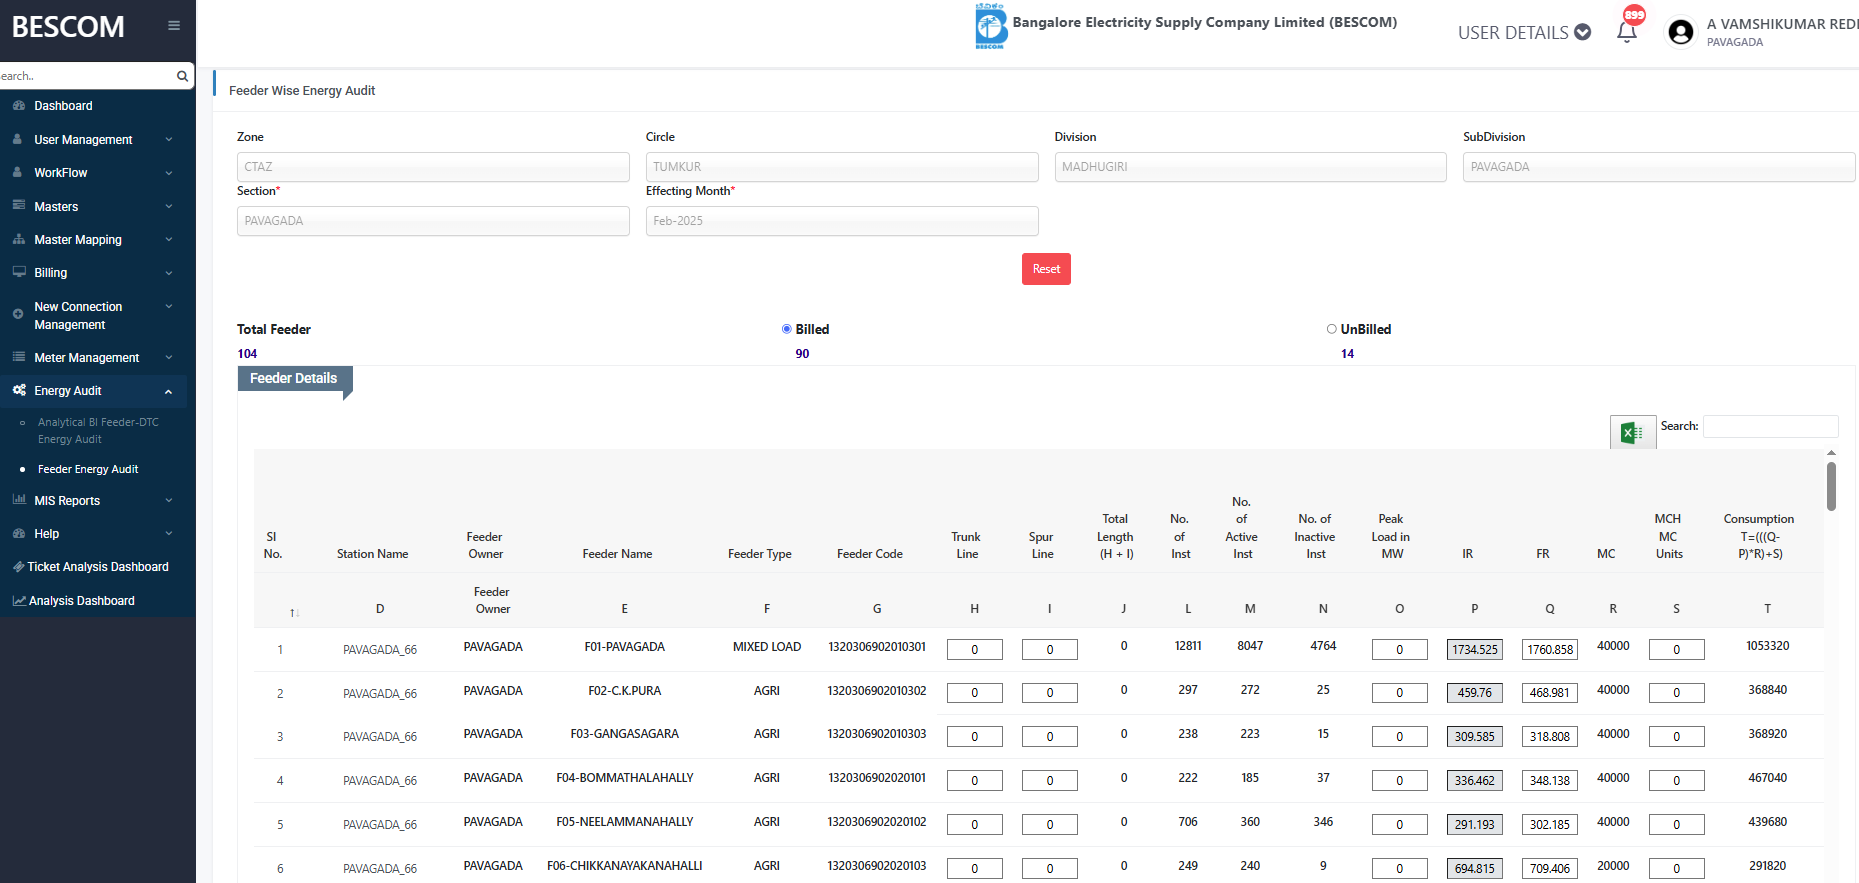Click the Section PAVAGADA field

pos(433,221)
